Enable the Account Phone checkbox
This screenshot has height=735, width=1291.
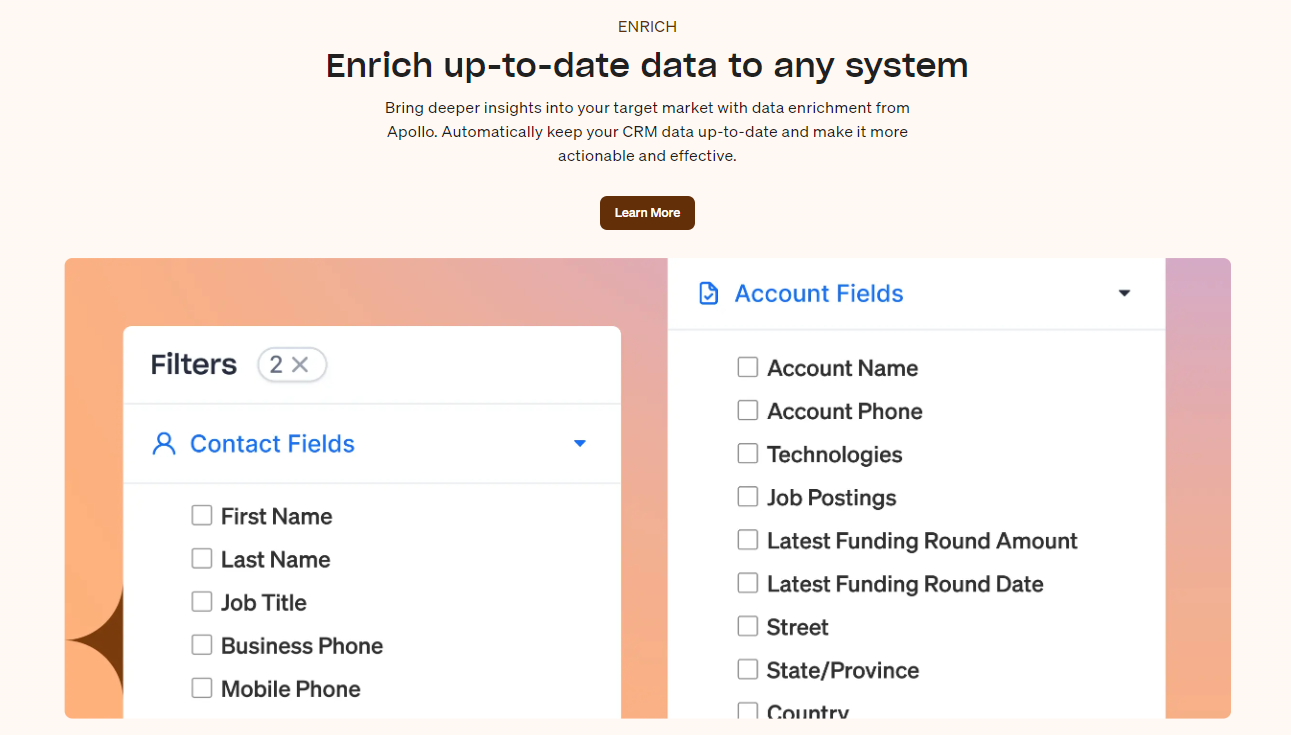coord(748,411)
